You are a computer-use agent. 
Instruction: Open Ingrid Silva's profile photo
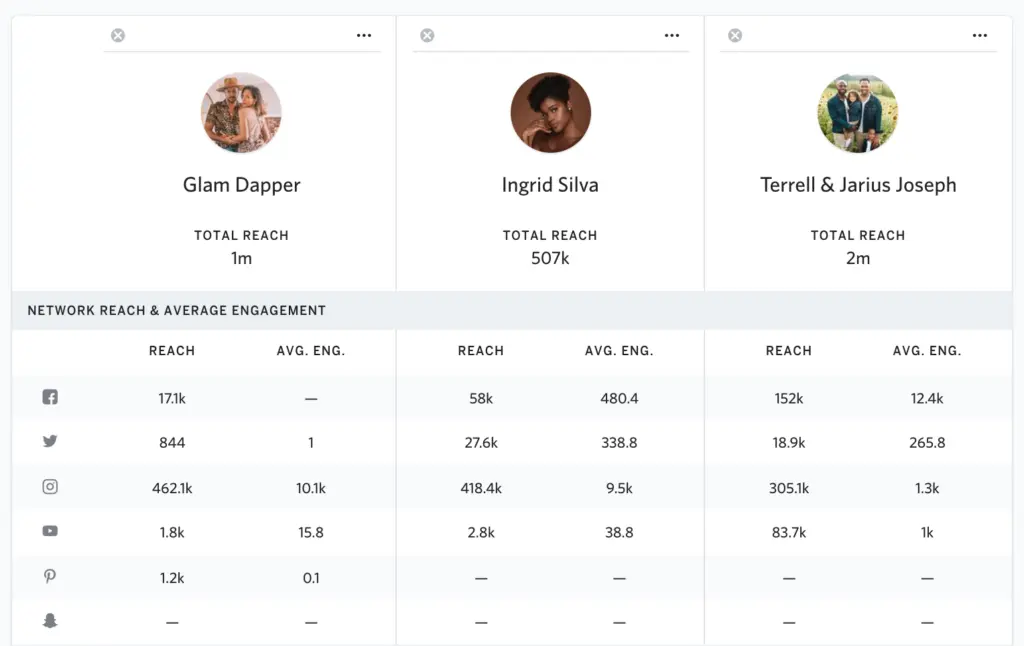pos(550,112)
